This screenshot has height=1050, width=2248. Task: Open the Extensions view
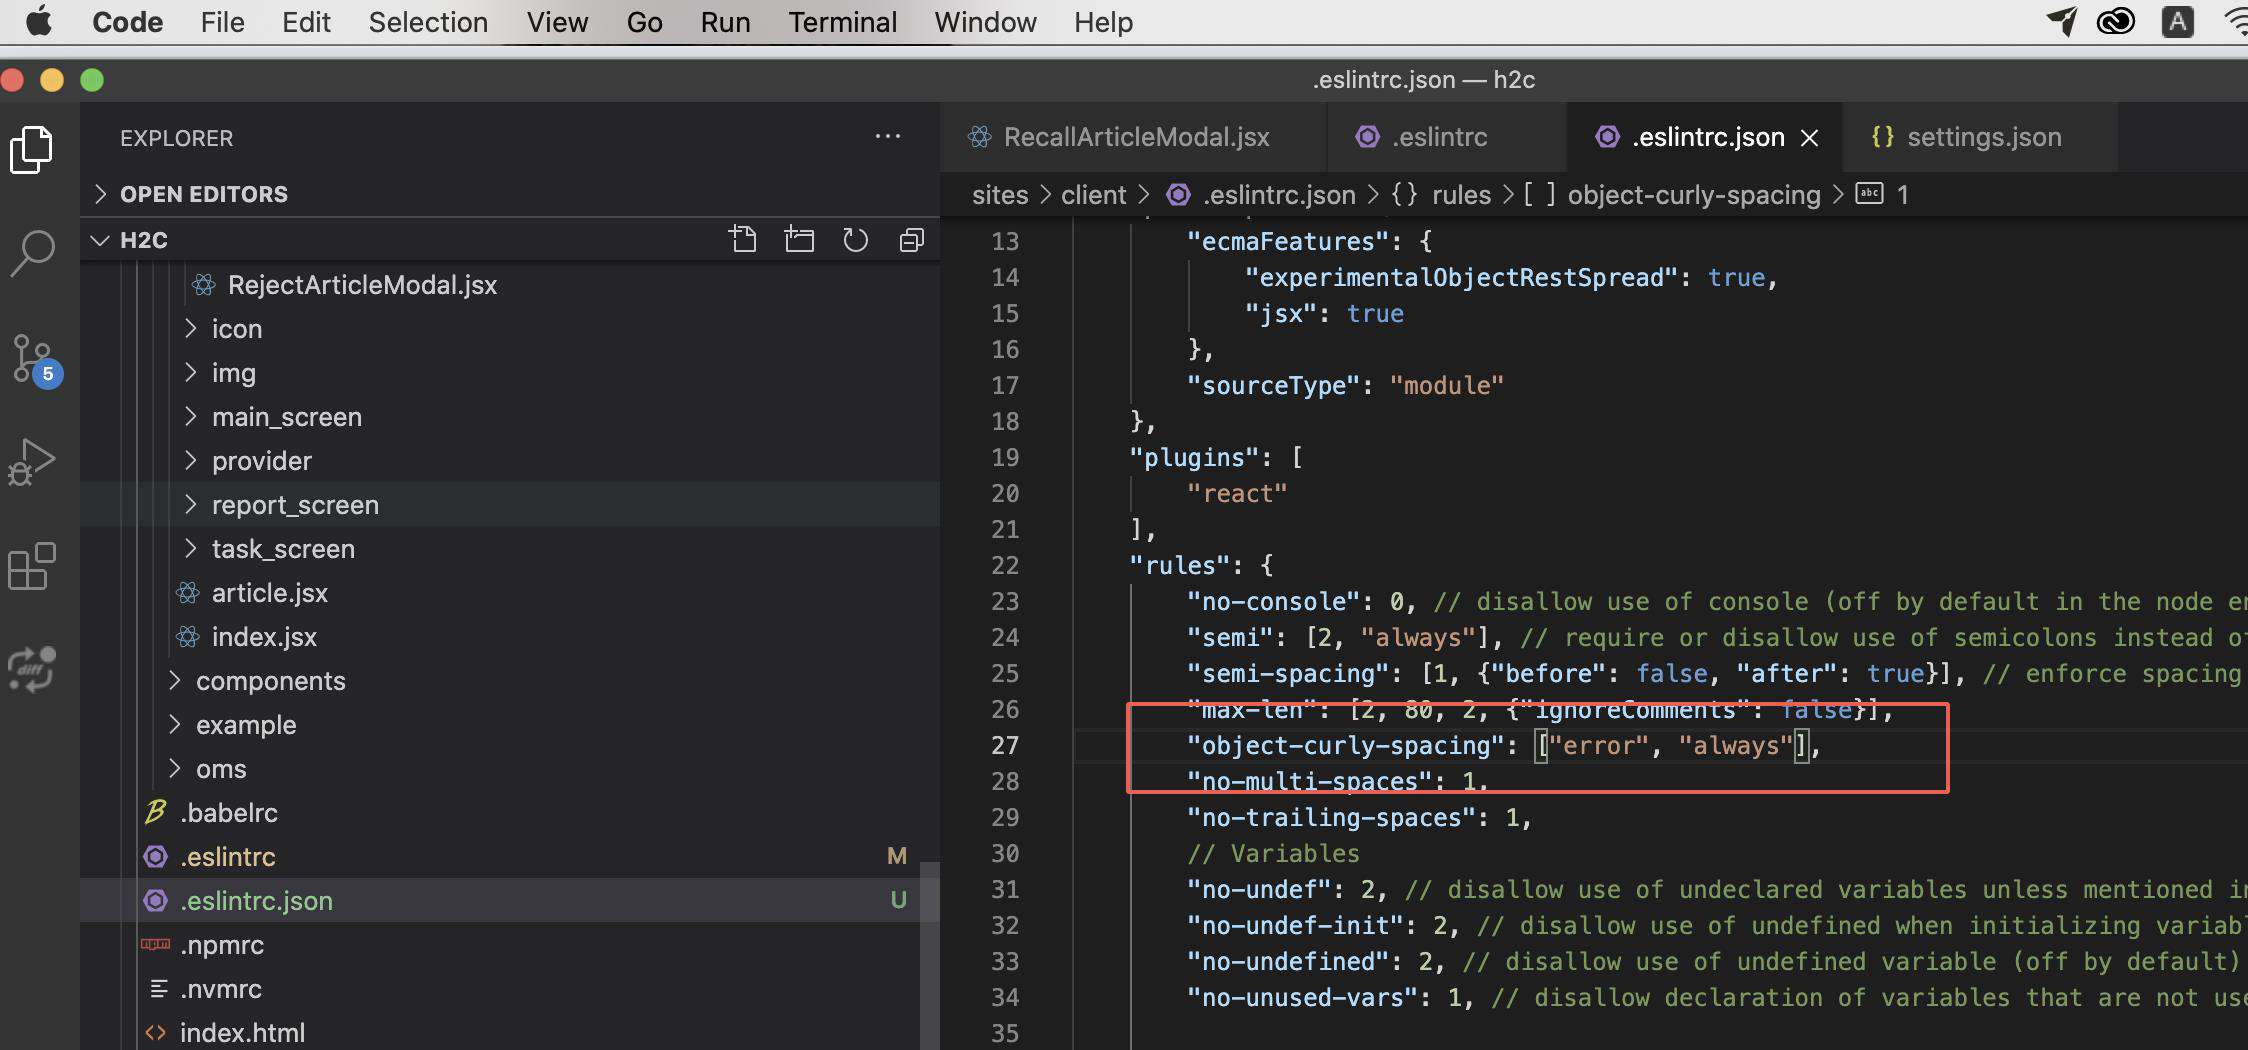point(32,567)
